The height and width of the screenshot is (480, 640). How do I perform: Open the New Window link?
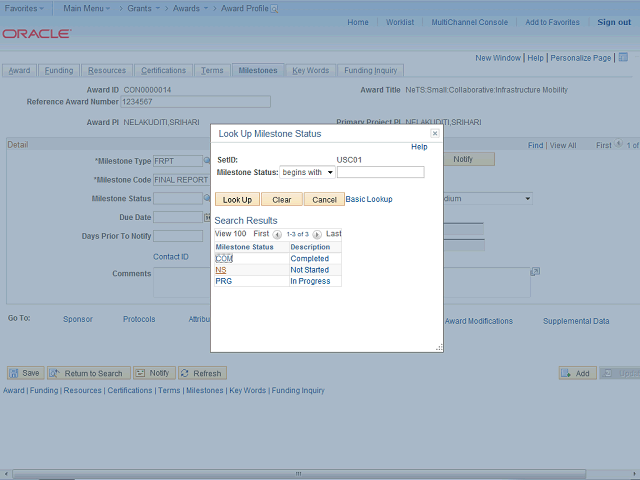point(498,58)
